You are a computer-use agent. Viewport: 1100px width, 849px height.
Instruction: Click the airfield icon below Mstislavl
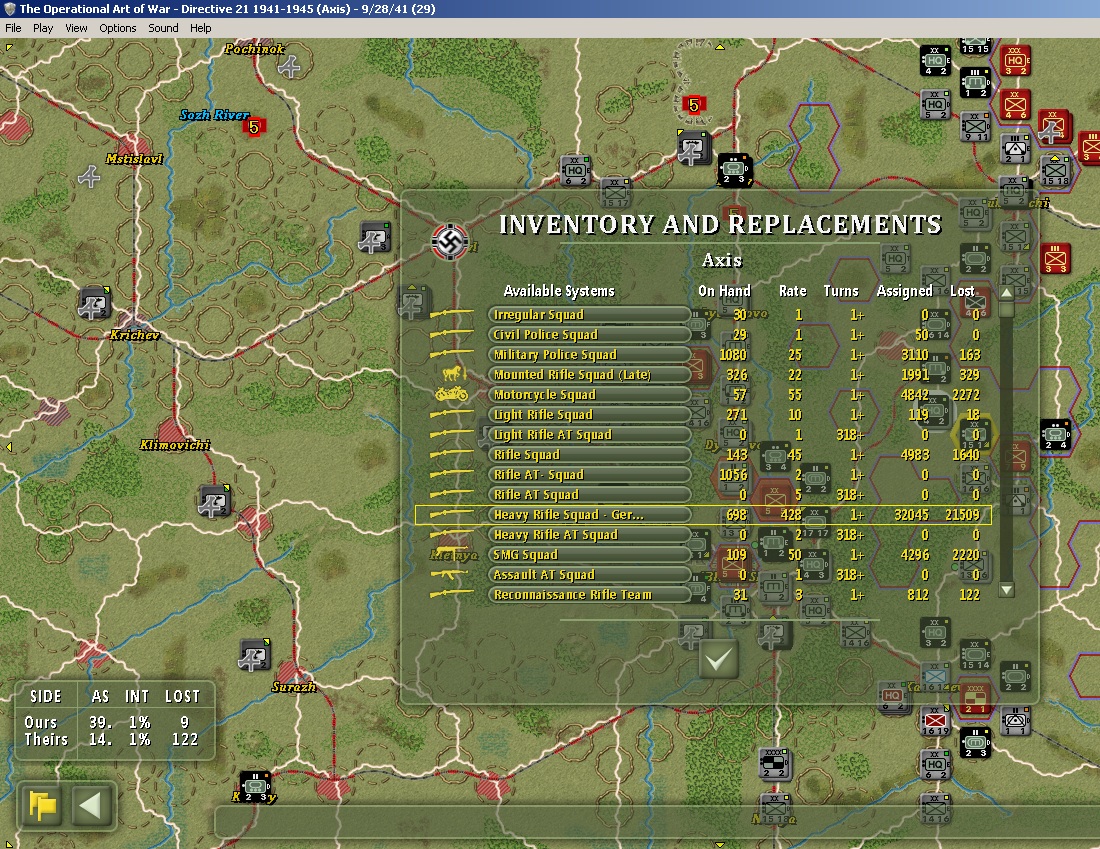(89, 176)
